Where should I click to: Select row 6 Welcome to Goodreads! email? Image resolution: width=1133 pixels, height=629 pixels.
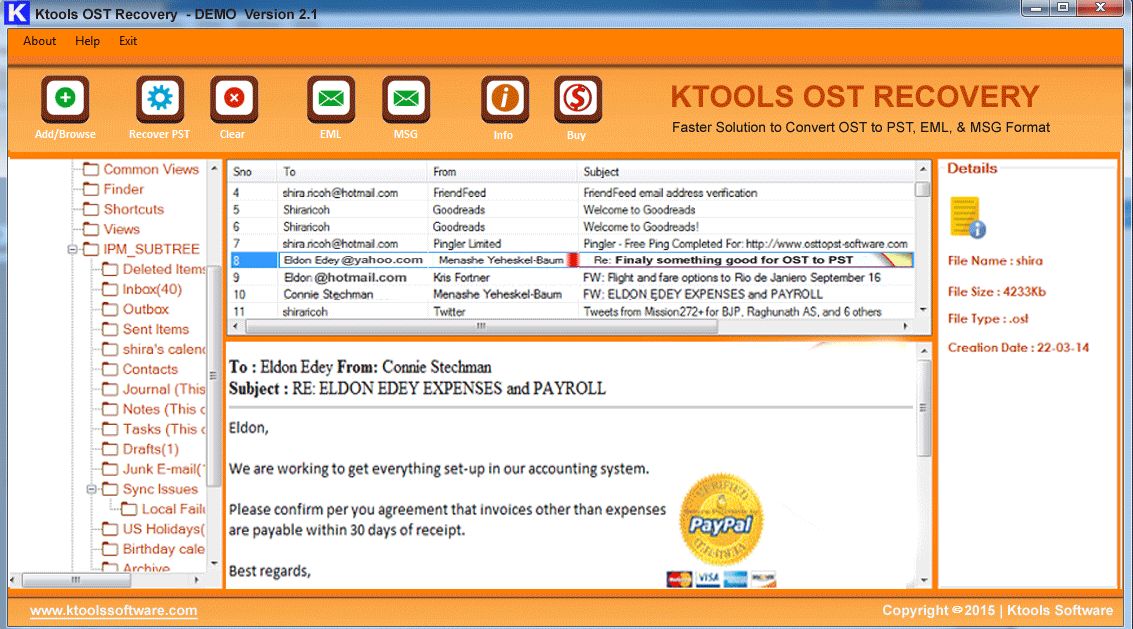[572, 227]
